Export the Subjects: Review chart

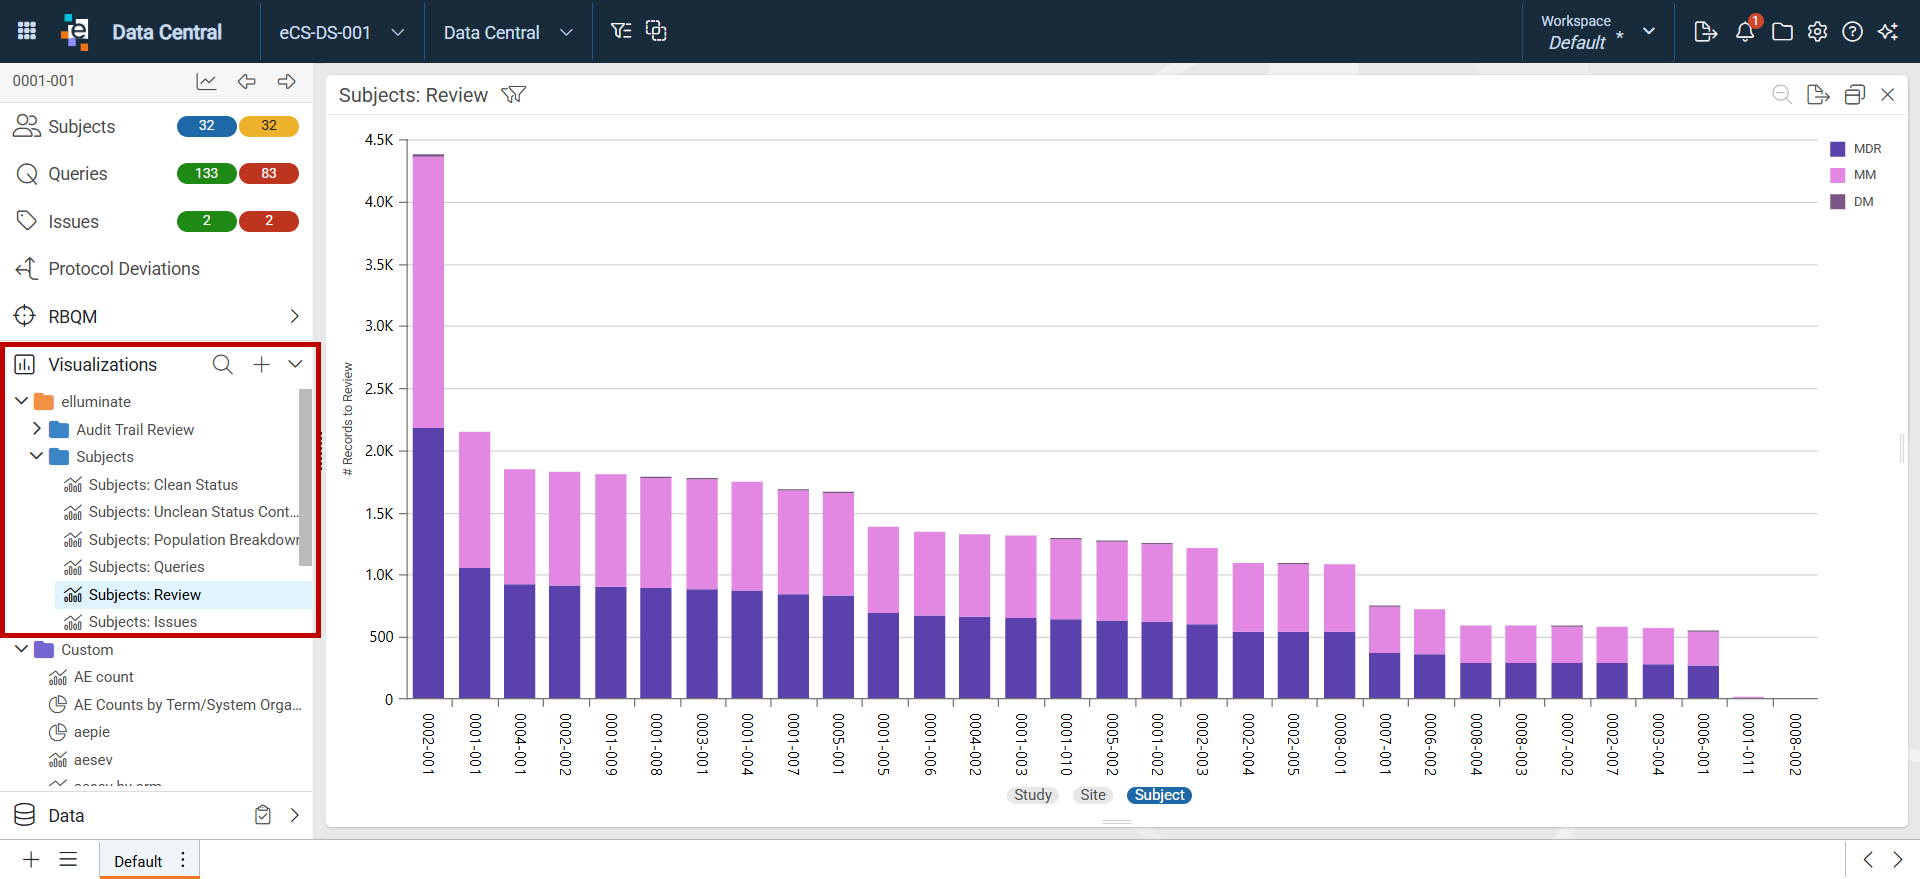1818,94
